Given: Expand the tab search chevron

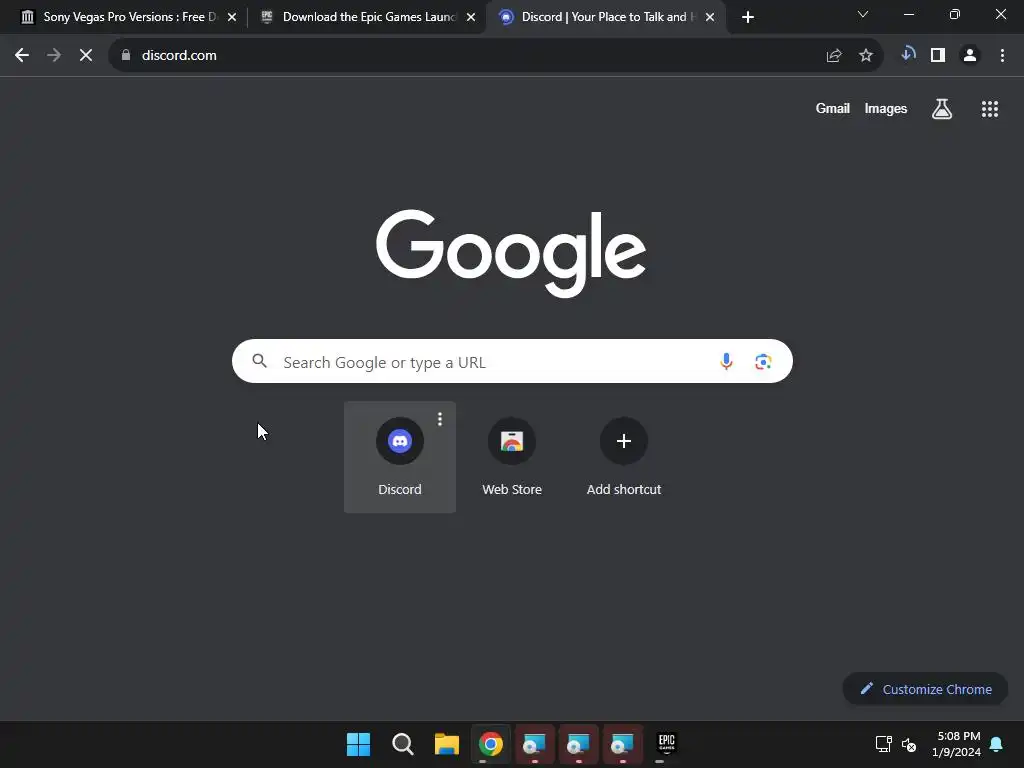Looking at the screenshot, I should pos(863,14).
